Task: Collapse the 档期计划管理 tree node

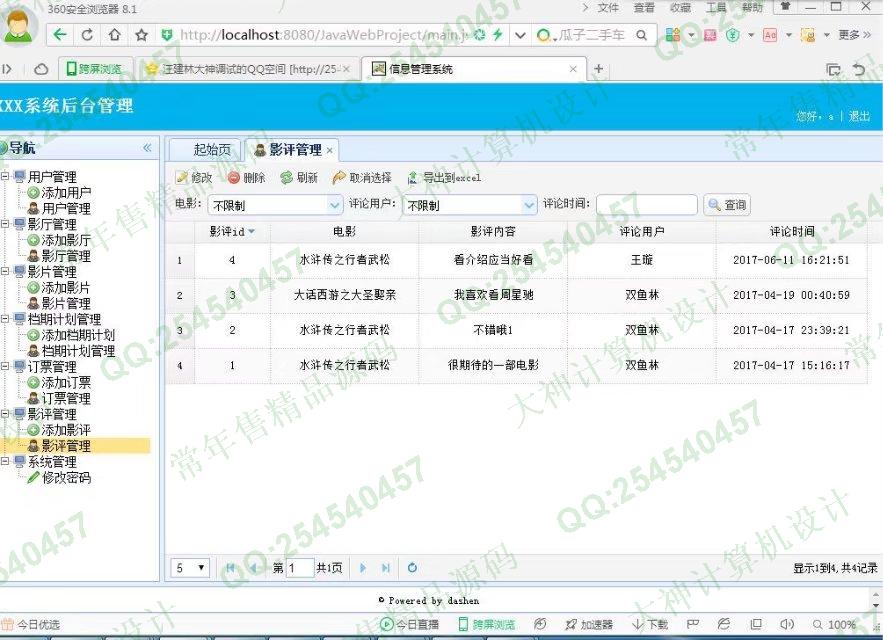Action: pyautogui.click(x=5, y=319)
